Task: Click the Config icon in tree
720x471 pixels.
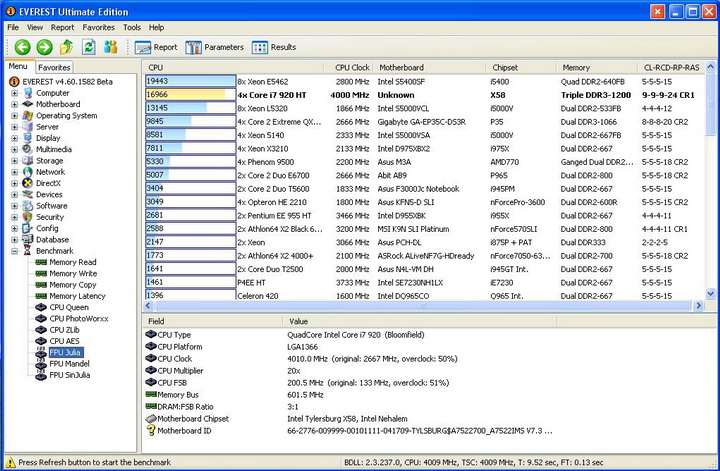Action: pos(28,228)
